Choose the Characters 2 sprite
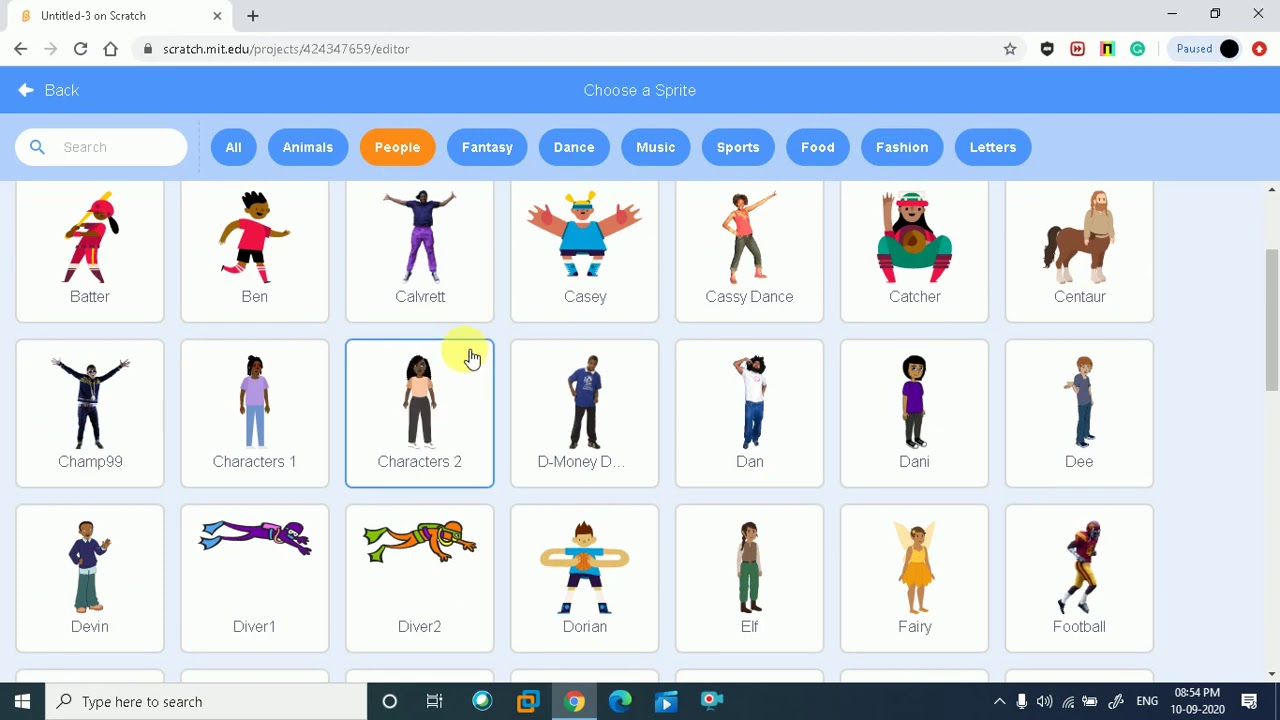 click(419, 413)
